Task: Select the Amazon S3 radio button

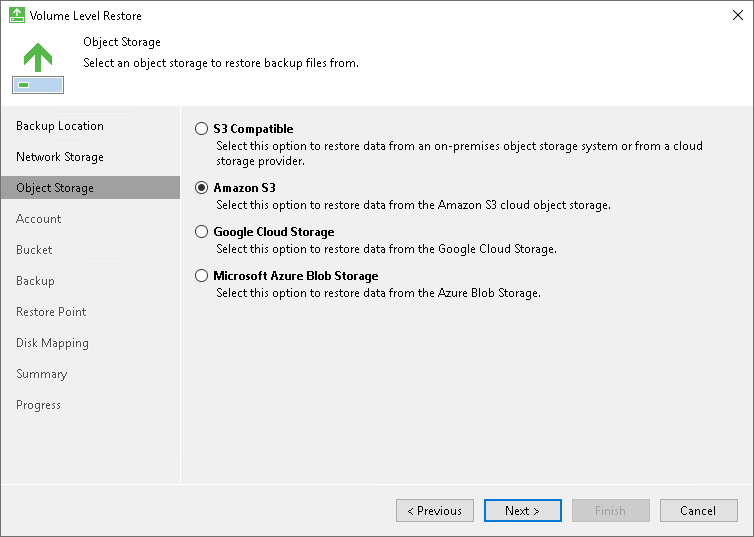Action: point(201,187)
